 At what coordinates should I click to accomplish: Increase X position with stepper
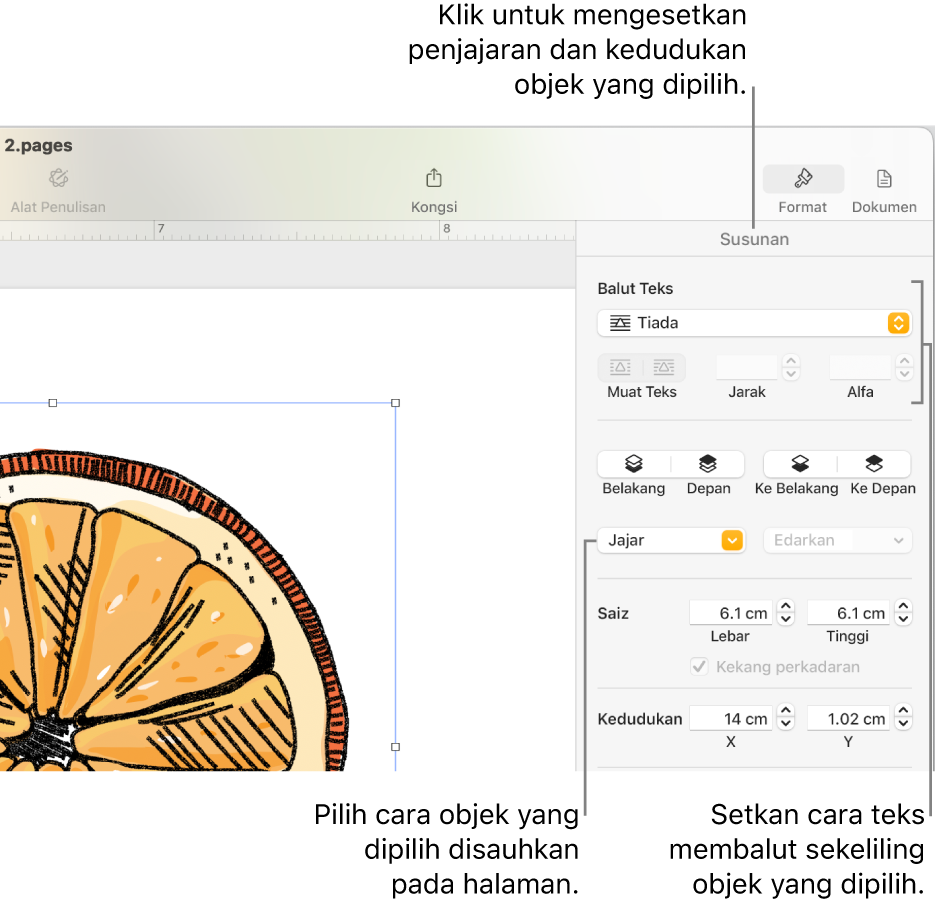786,712
